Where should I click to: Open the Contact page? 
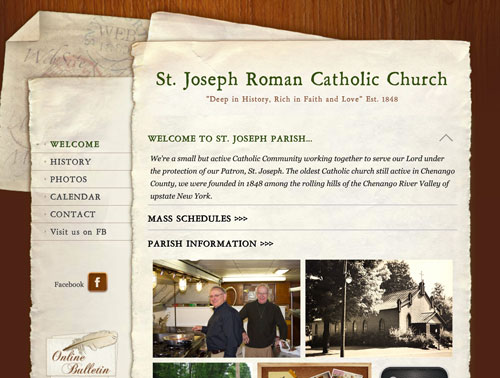click(73, 214)
